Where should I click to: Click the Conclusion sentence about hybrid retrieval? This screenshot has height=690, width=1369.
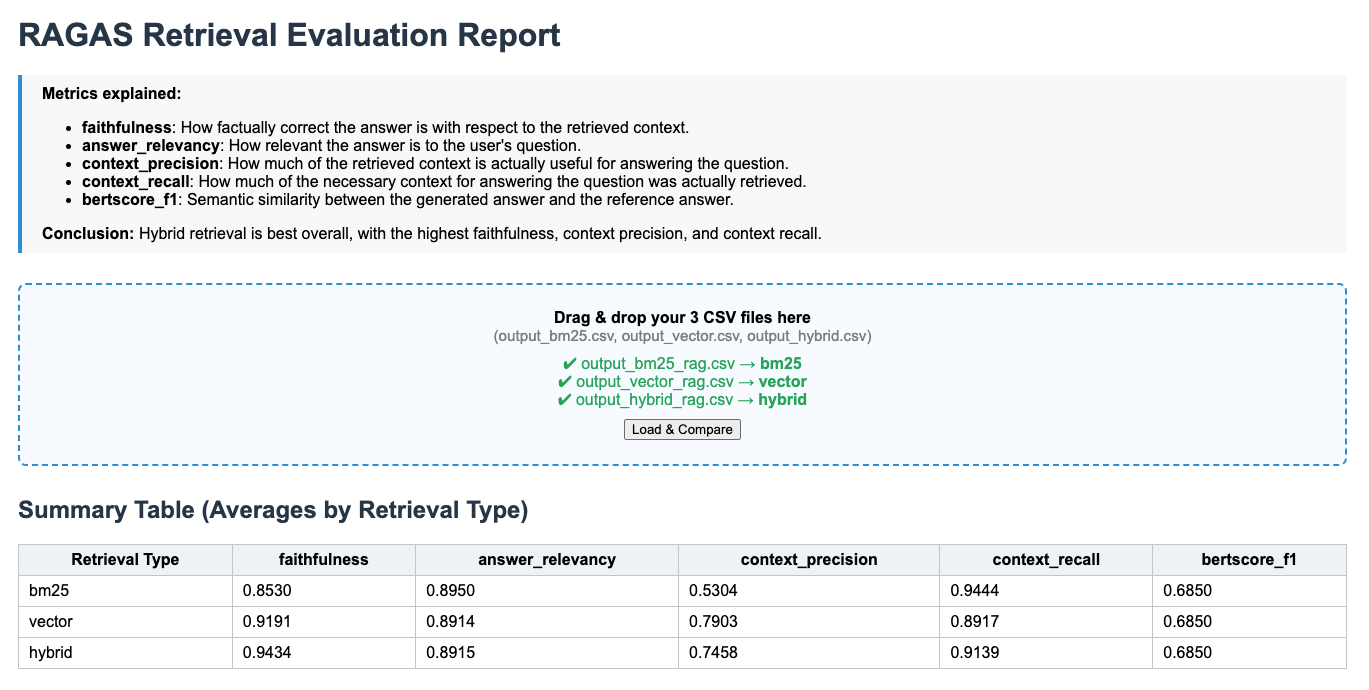click(432, 234)
